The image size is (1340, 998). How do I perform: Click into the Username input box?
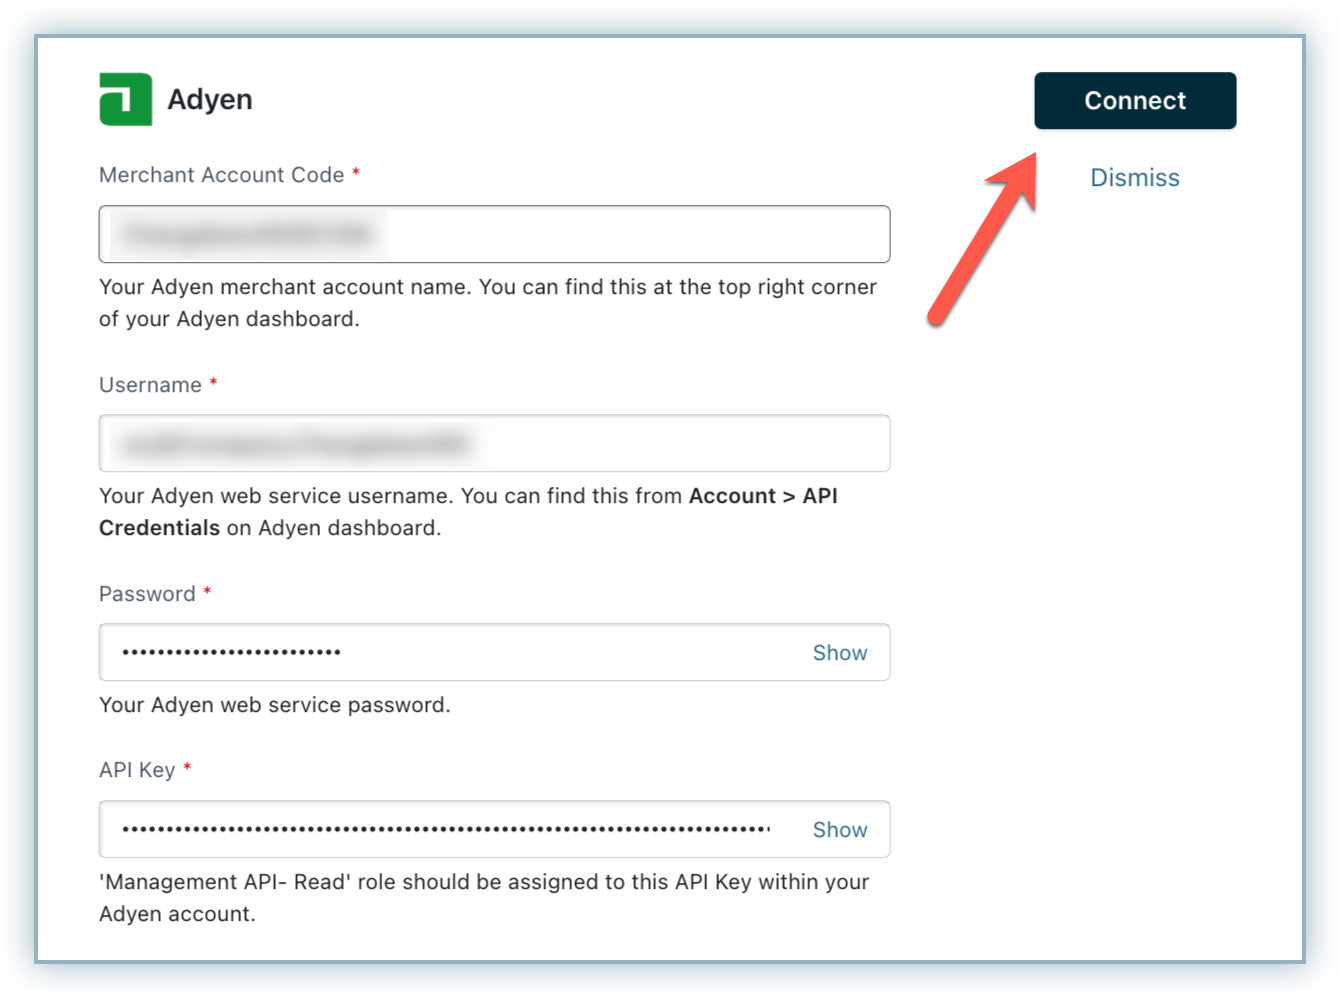click(x=494, y=443)
